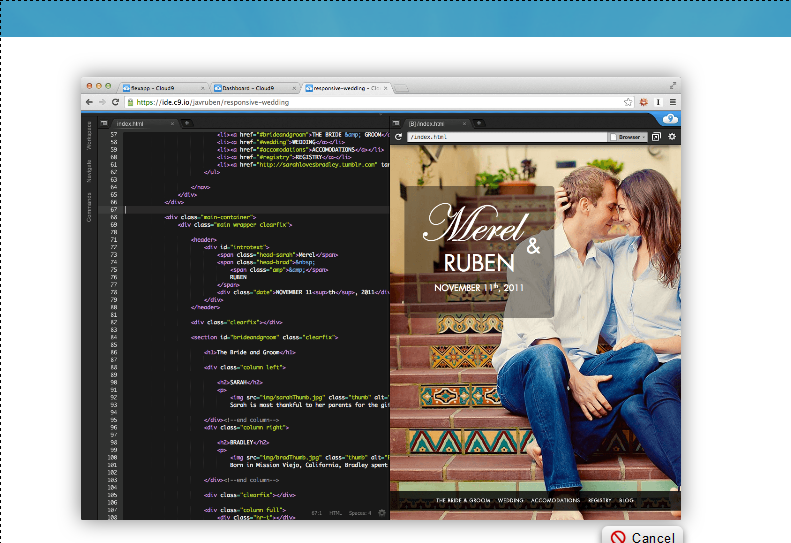The height and width of the screenshot is (543, 791).
Task: Click 'WEDDING' link in preview nav
Action: click(x=511, y=501)
